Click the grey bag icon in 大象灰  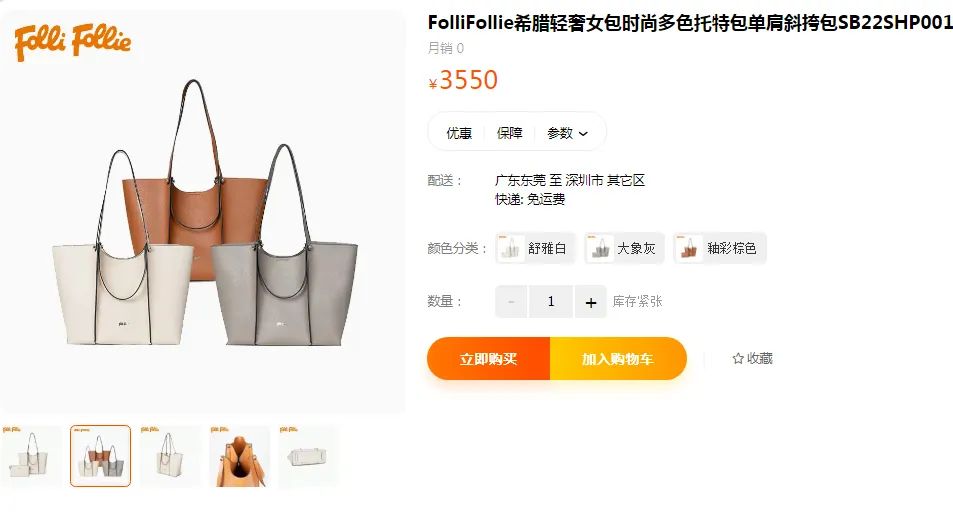[600, 248]
